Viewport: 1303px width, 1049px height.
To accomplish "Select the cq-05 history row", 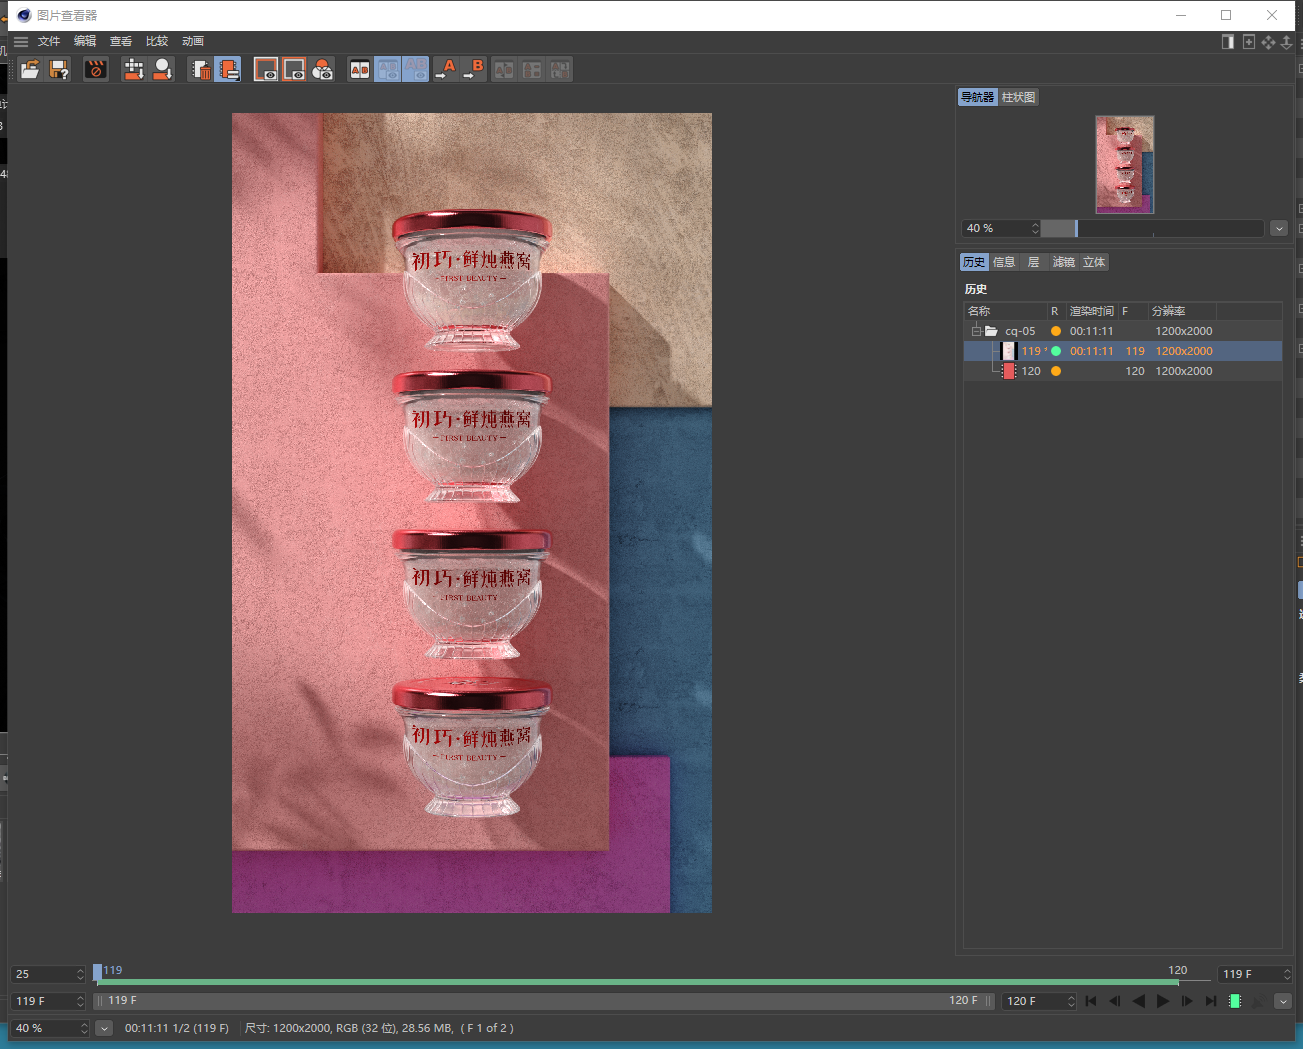I will coord(1123,331).
